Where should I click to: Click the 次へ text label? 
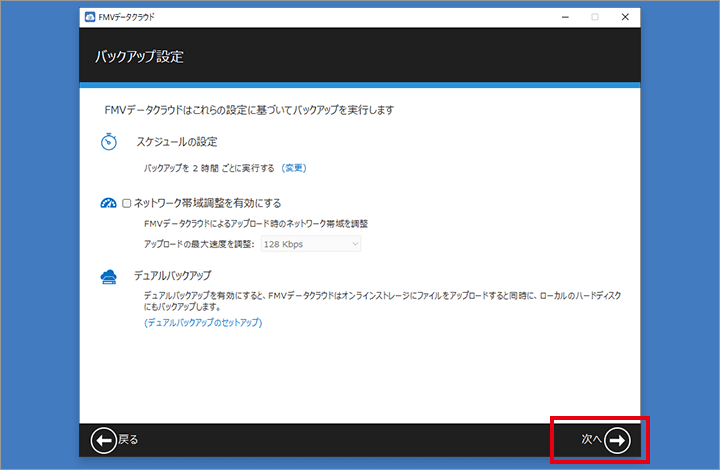[591, 439]
